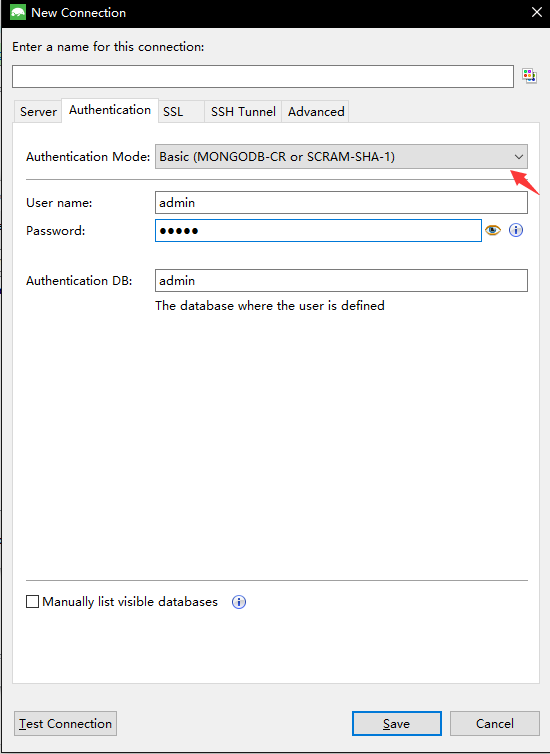Click 'Enter a name for this connection:' label
The image size is (550, 754).
coord(108,47)
